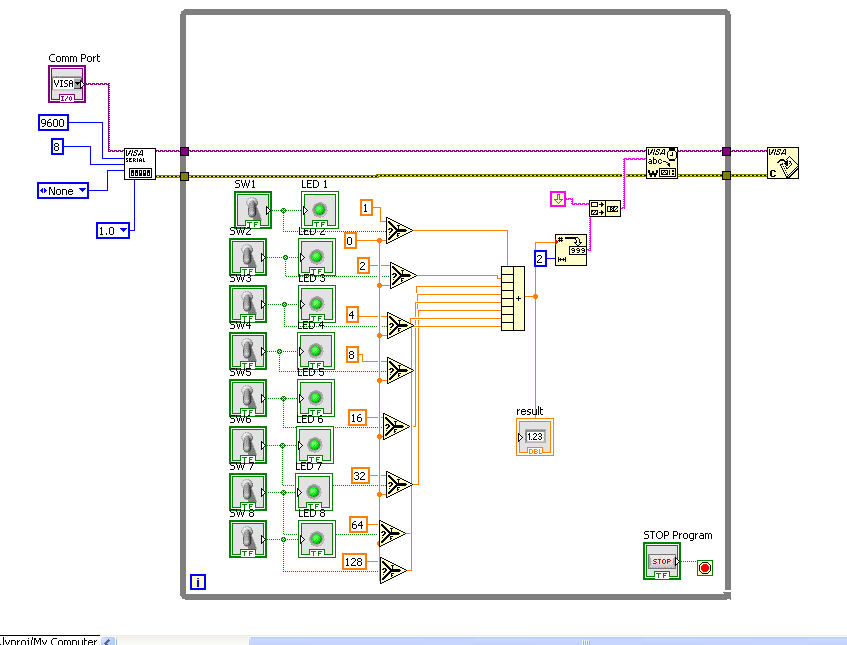
Task: Click the VISA Write function node
Action: click(662, 163)
